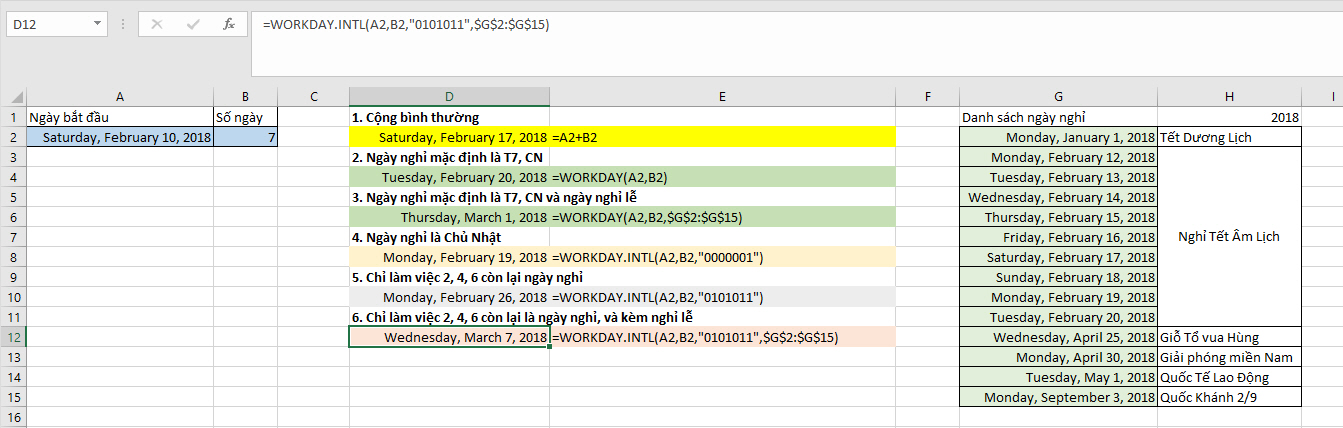Select row 2 header

(13, 137)
